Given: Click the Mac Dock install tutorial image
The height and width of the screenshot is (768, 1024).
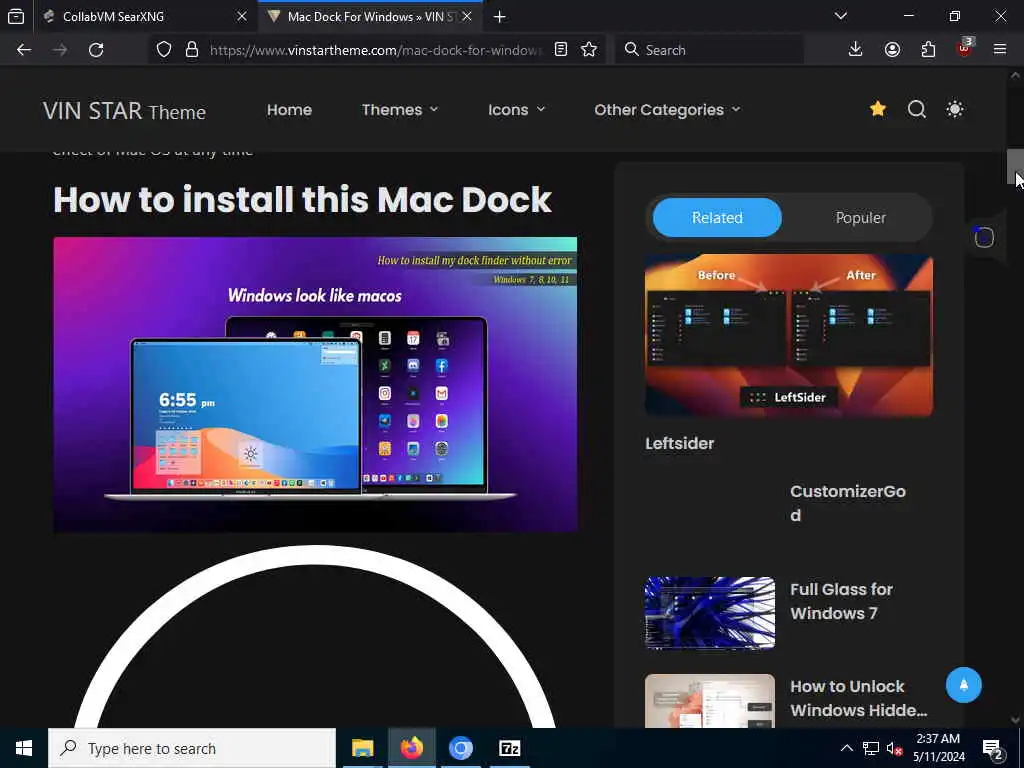Looking at the screenshot, I should coord(315,384).
